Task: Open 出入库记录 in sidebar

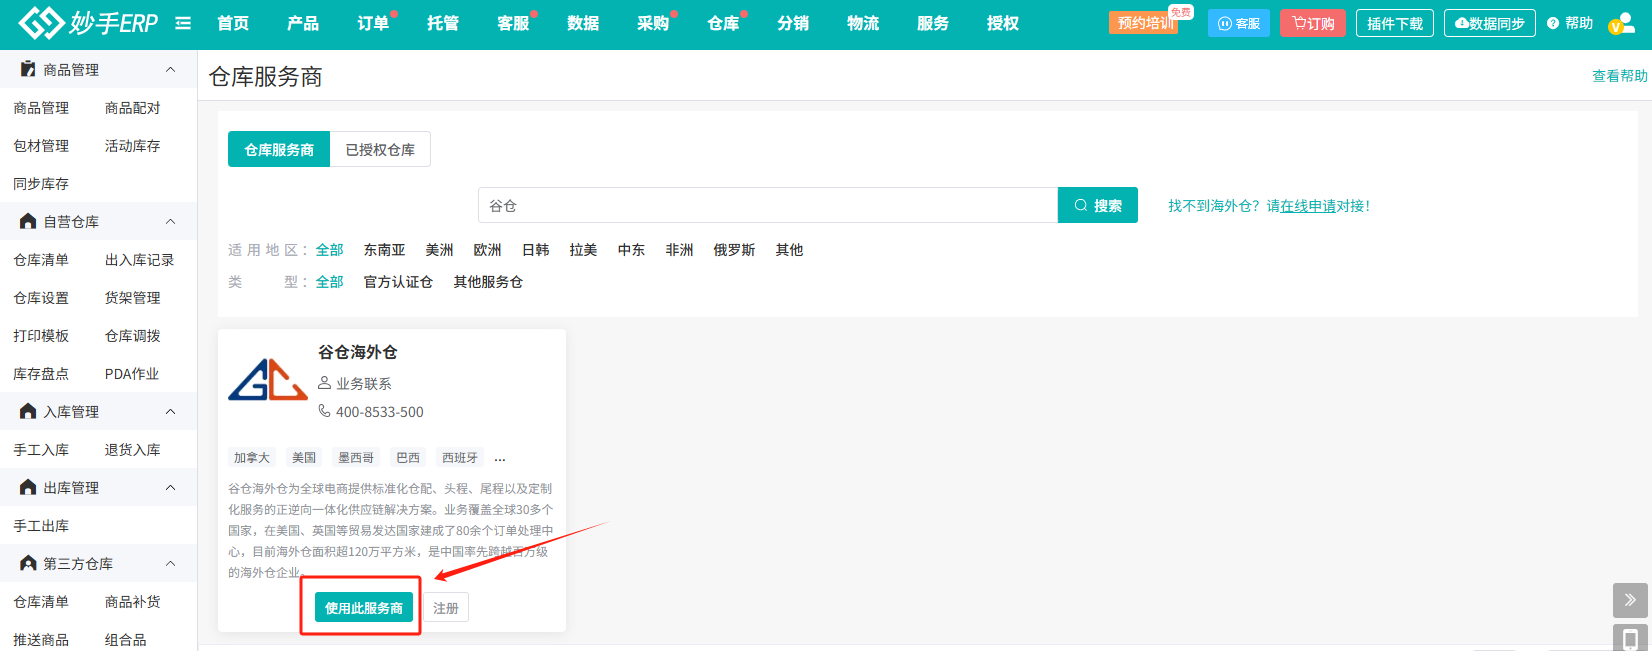Action: tap(139, 259)
